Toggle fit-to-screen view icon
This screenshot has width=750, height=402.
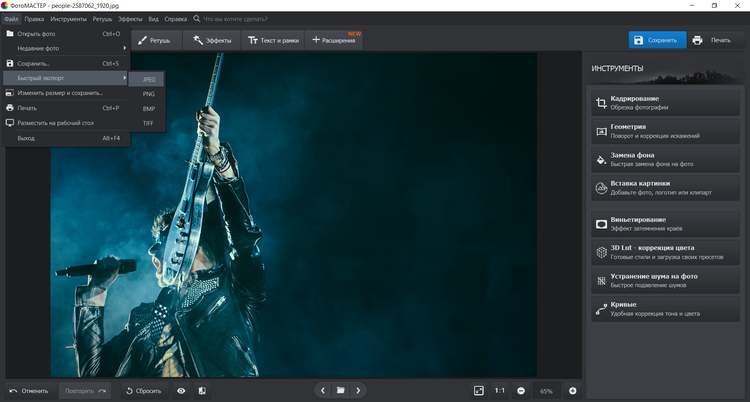coord(479,390)
